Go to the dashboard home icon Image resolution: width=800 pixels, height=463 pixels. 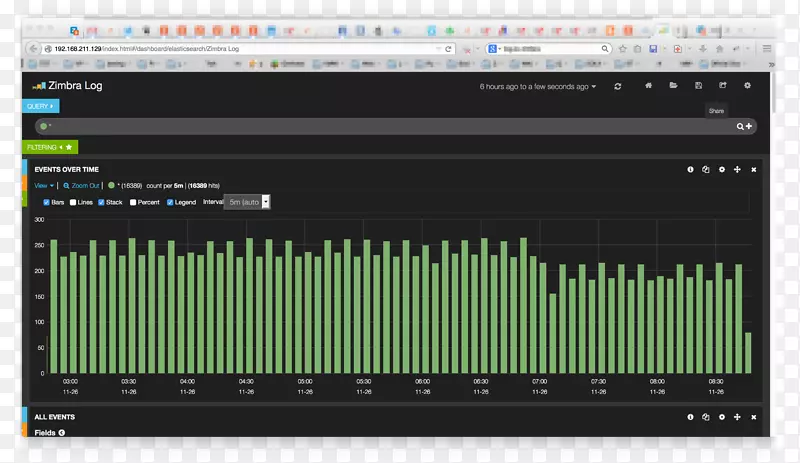point(648,87)
